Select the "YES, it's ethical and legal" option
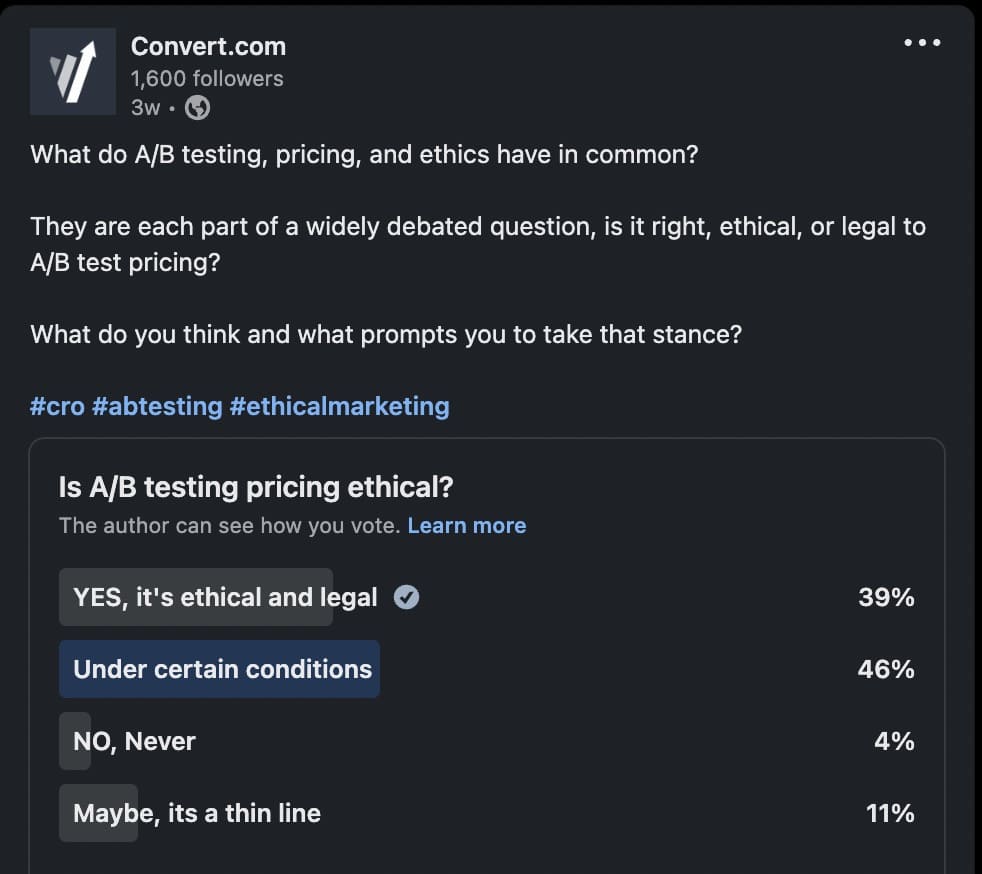The image size is (982, 874). point(225,597)
